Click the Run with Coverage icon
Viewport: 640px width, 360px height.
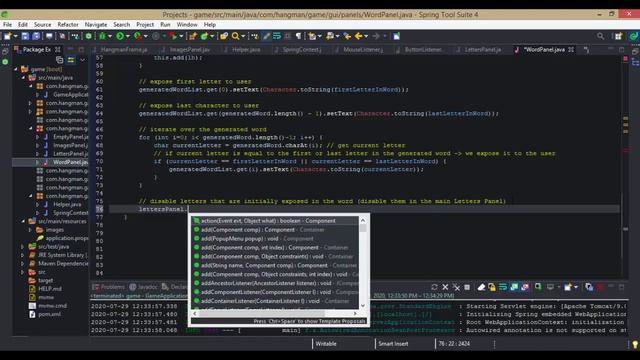(x=138, y=36)
